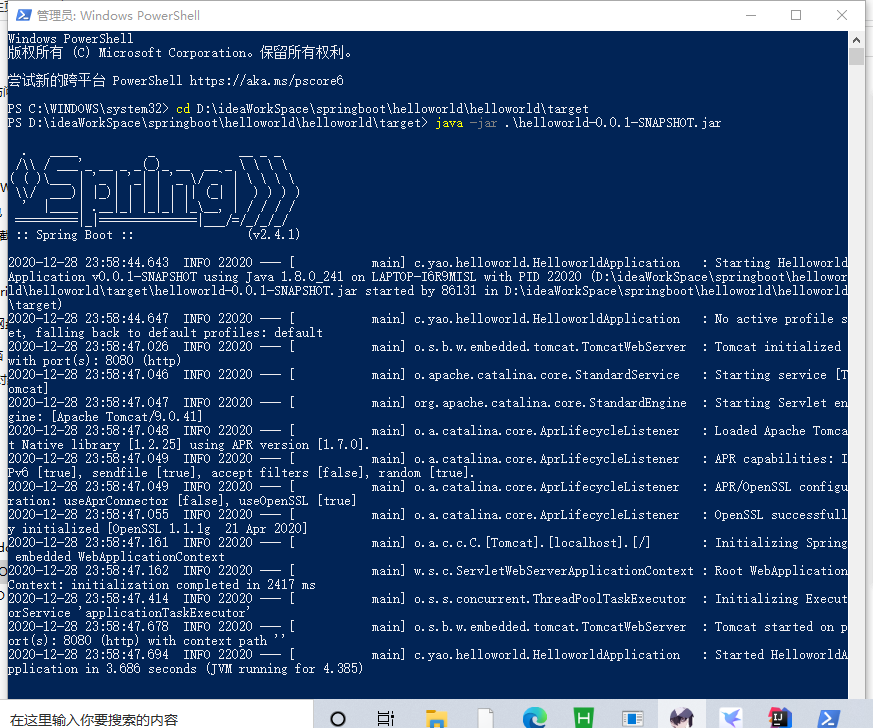Click 'APR/OpenSSL configu' log message
This screenshot has height=728, width=873.
(781, 486)
